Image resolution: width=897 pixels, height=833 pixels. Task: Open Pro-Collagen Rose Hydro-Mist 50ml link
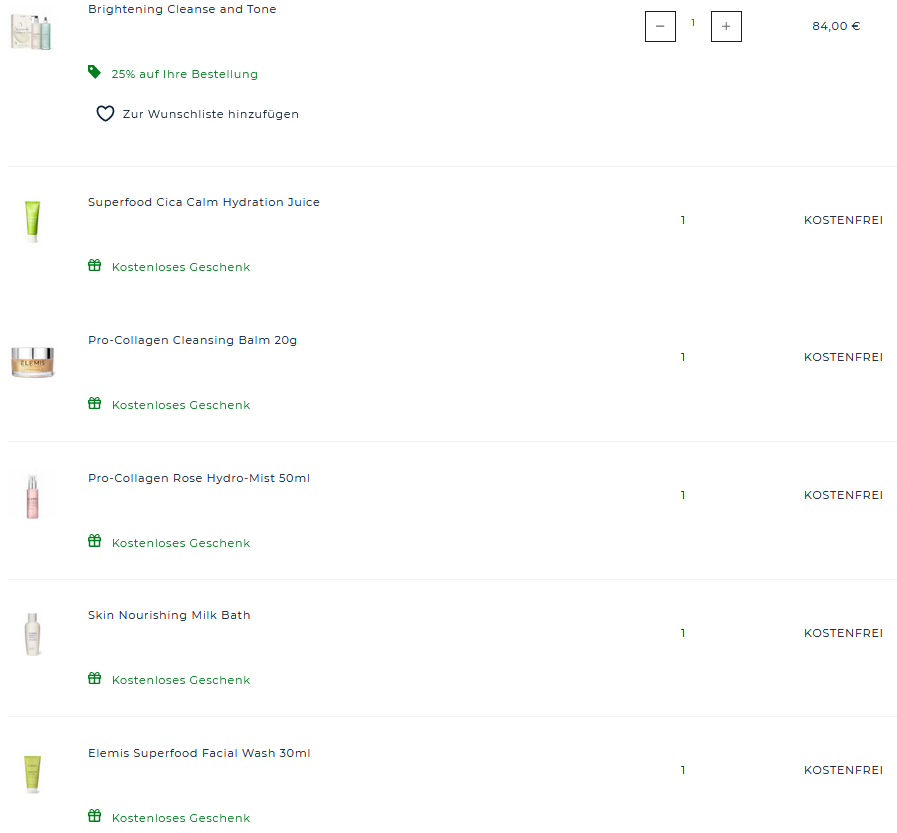(x=199, y=478)
